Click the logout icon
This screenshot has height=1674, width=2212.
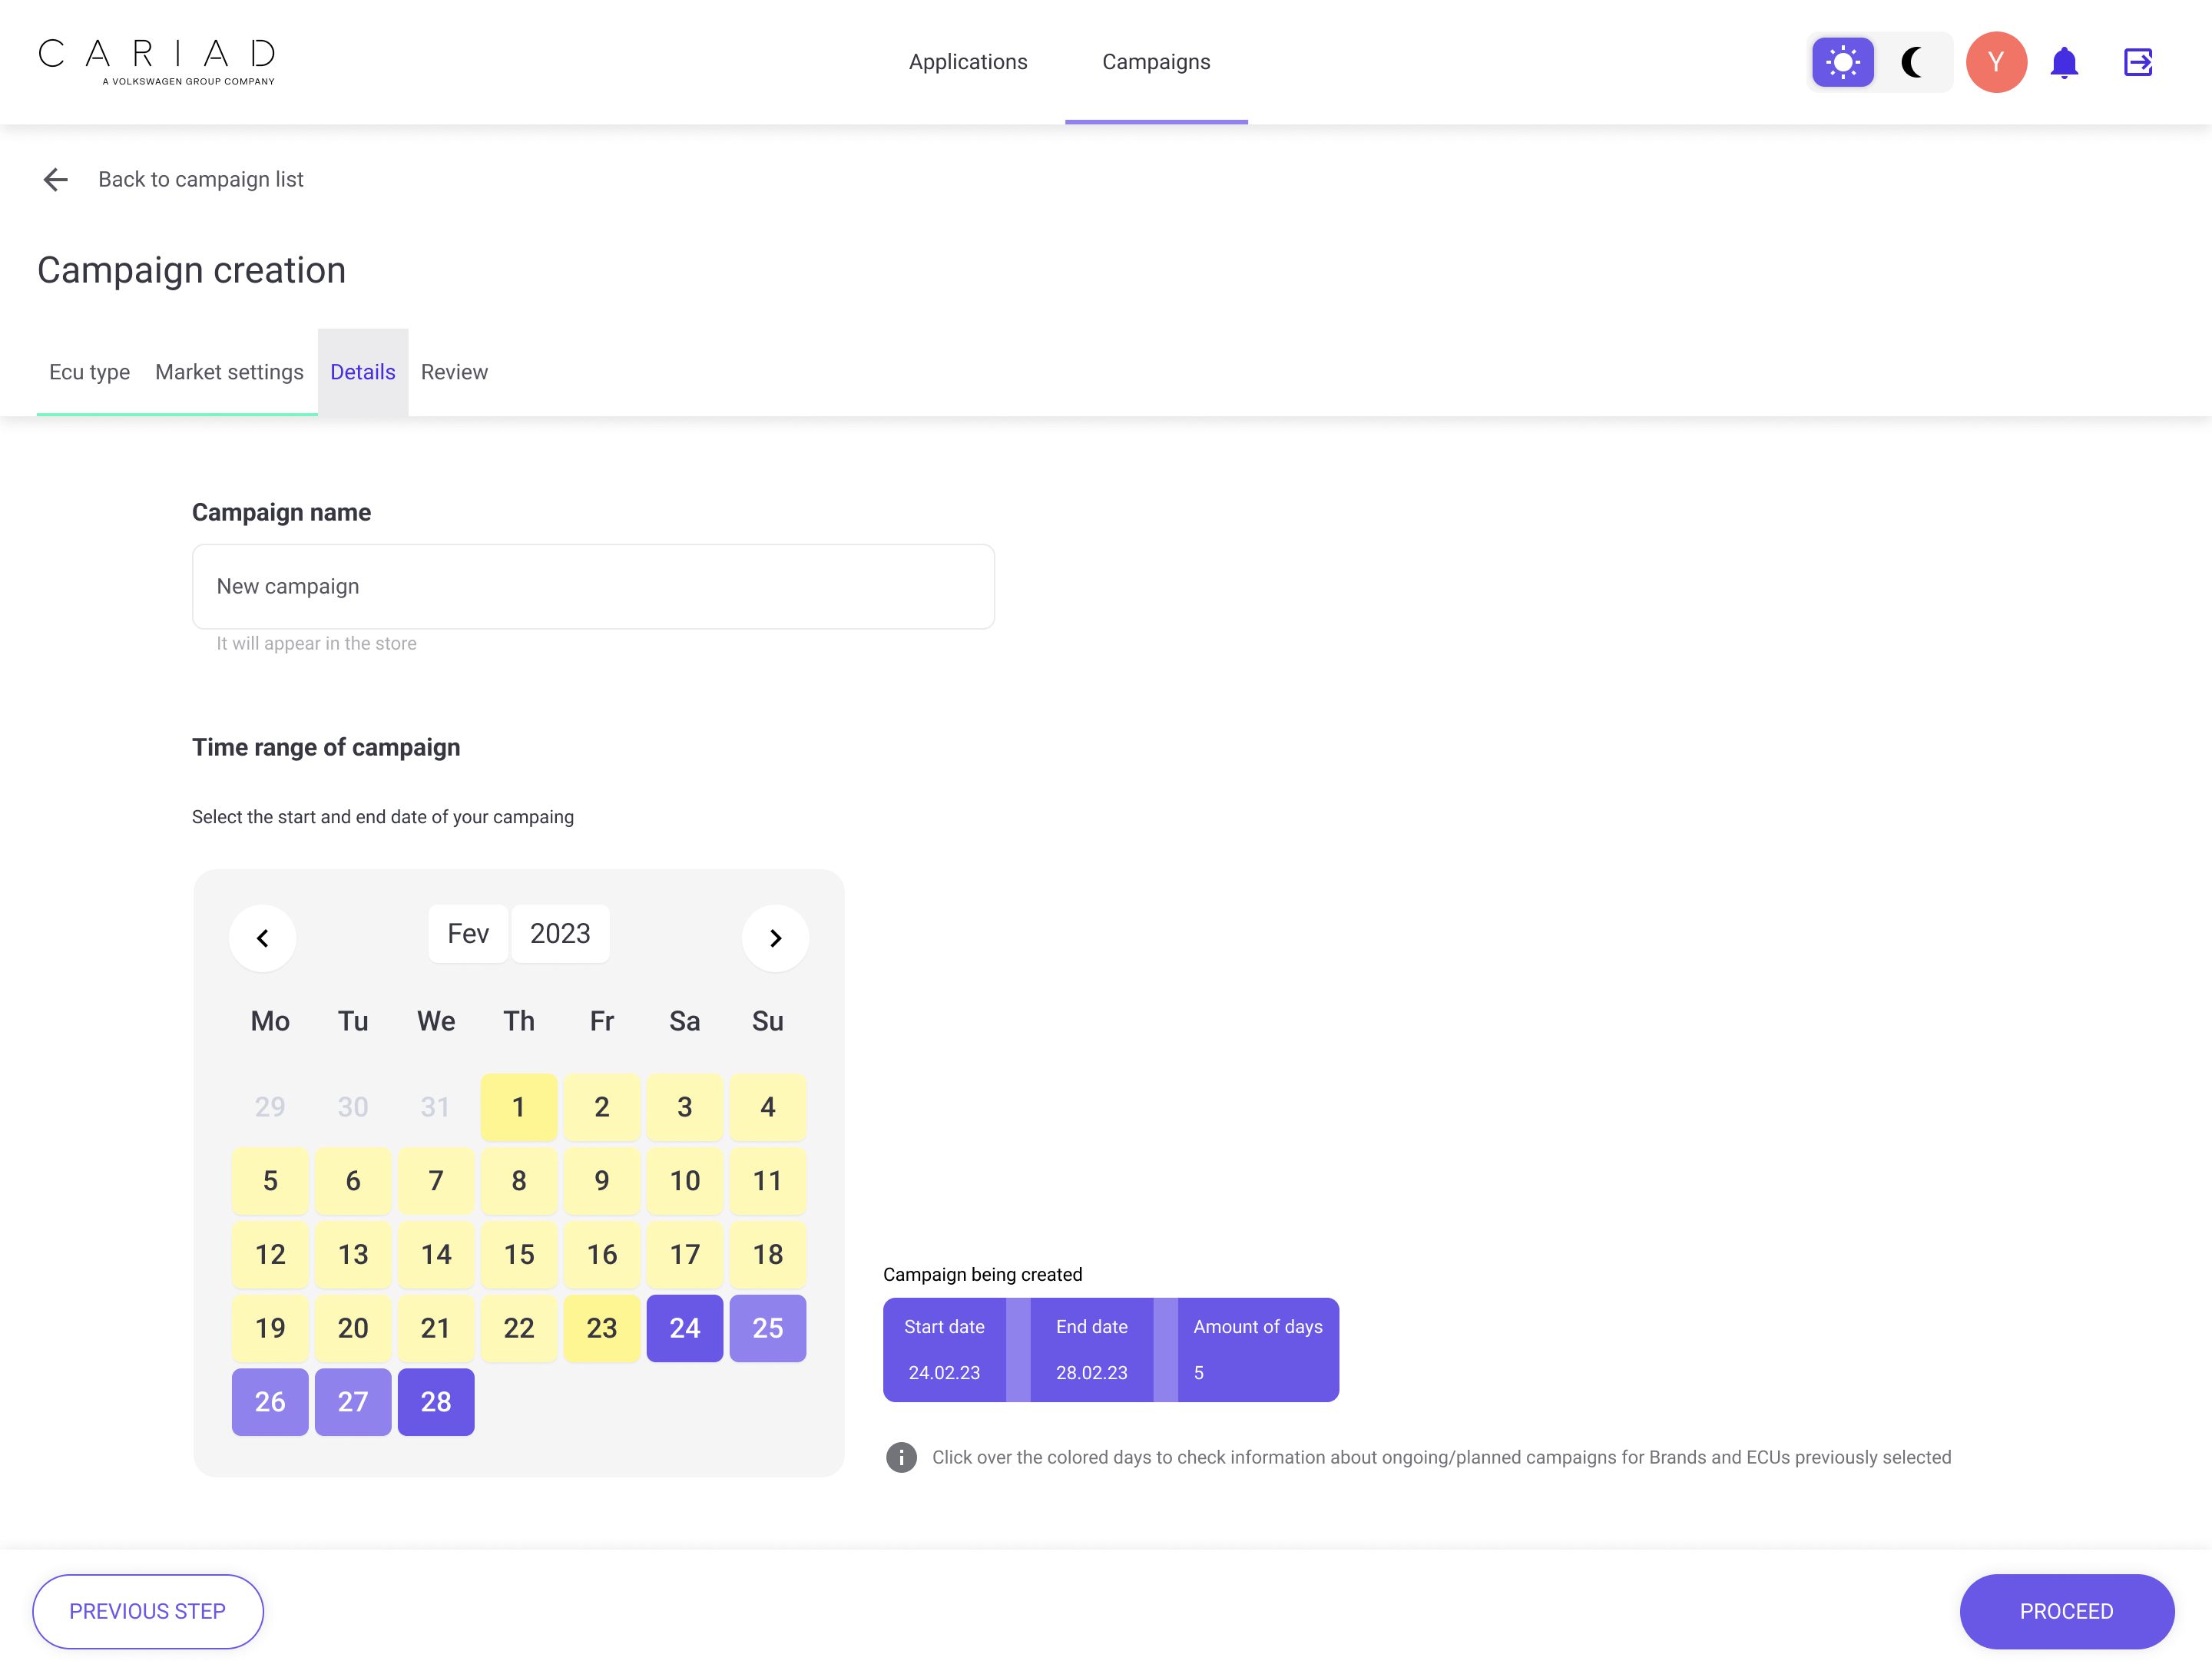[2138, 62]
